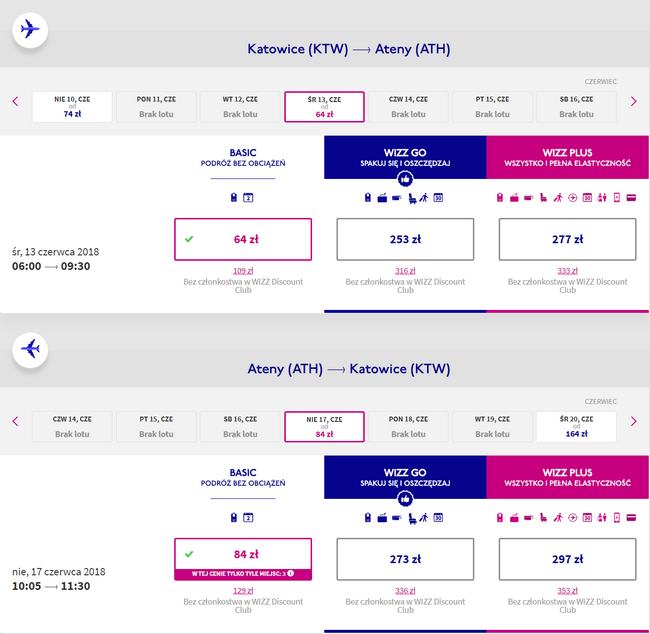
Task: Click the thumbs-up badge on outbound WIZZ GO
Action: pos(405,179)
